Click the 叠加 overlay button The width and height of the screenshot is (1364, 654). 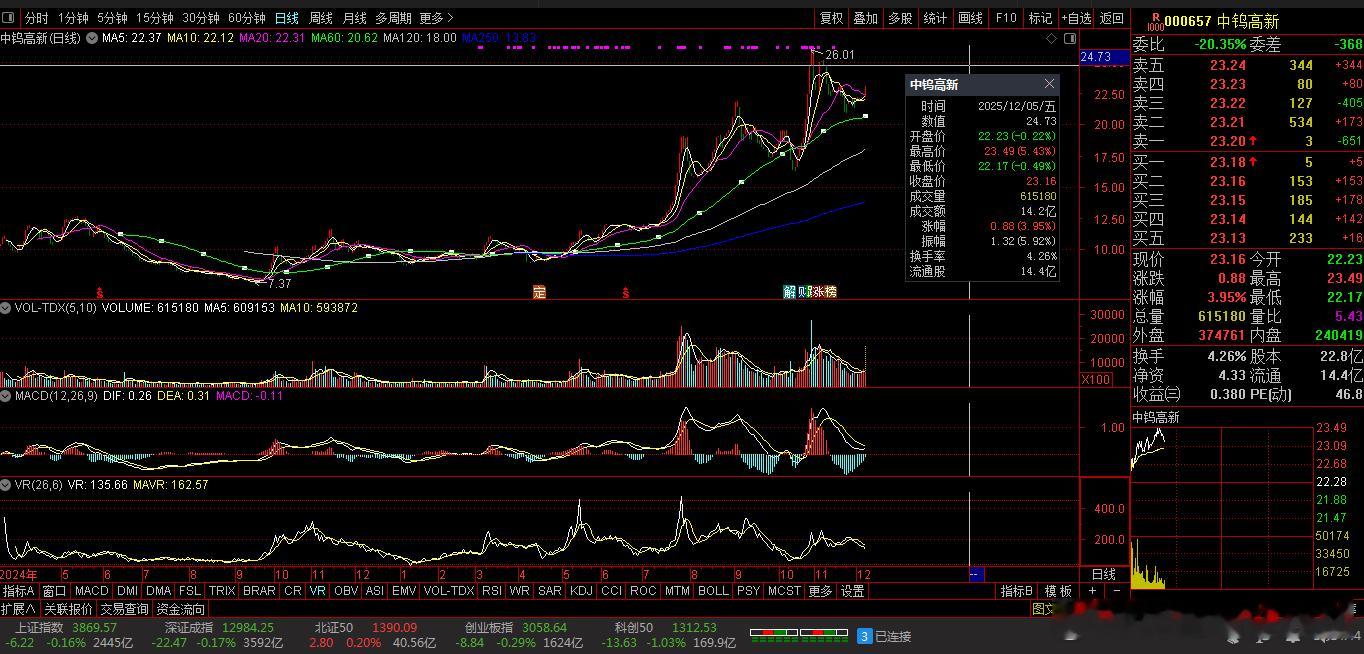tap(865, 18)
